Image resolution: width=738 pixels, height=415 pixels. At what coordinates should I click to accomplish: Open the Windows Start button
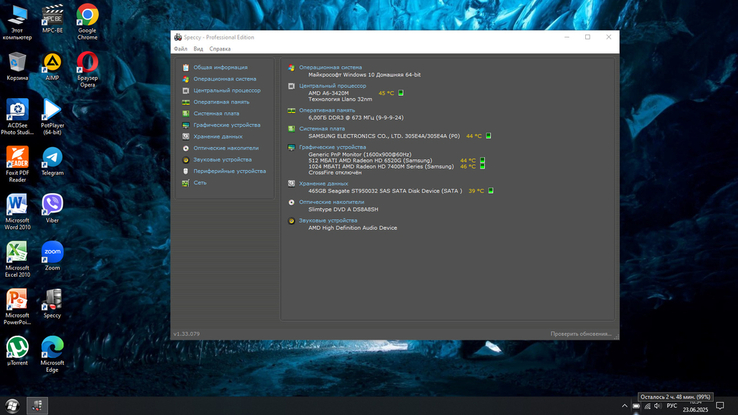click(x=12, y=406)
